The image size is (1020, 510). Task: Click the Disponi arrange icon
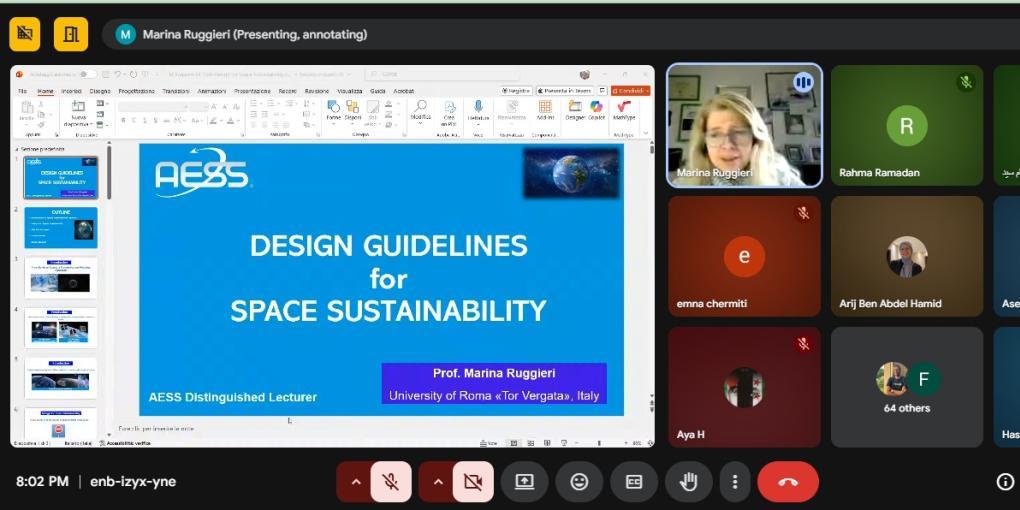click(x=353, y=111)
